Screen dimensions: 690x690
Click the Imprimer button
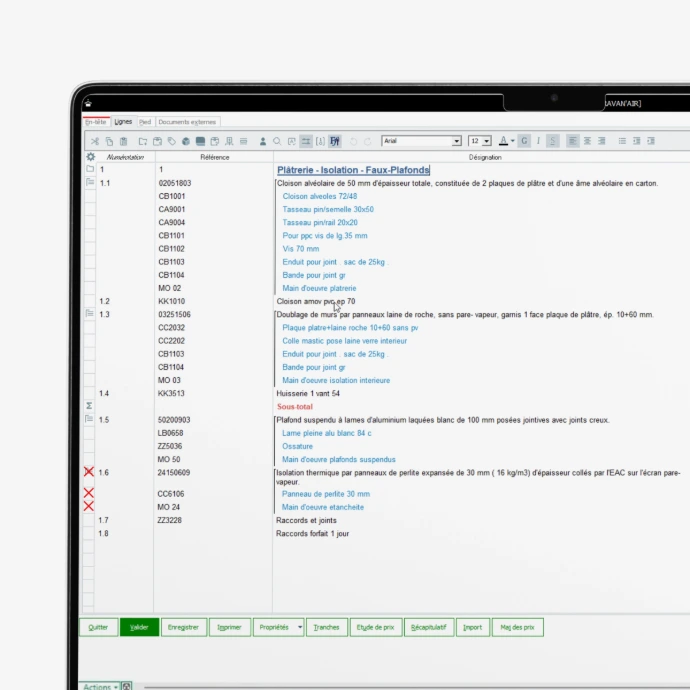coord(230,627)
